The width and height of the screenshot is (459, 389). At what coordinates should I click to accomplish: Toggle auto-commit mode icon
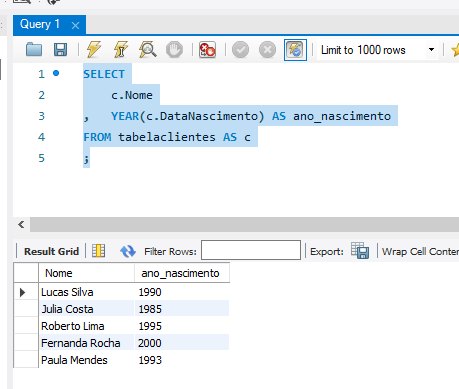[x=295, y=50]
